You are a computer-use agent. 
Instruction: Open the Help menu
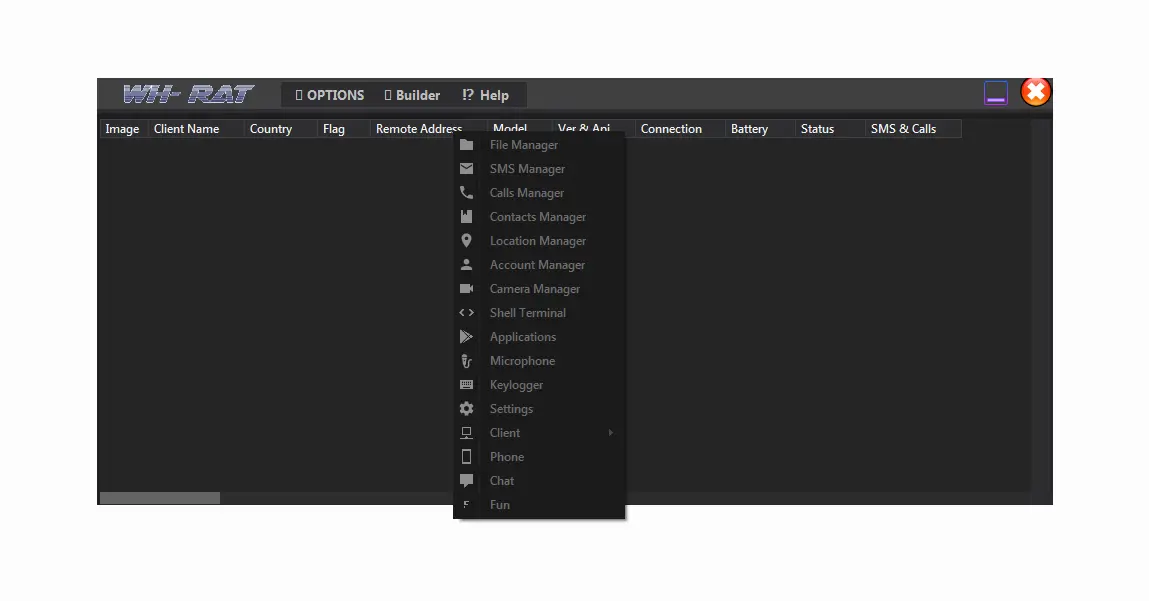click(x=487, y=94)
